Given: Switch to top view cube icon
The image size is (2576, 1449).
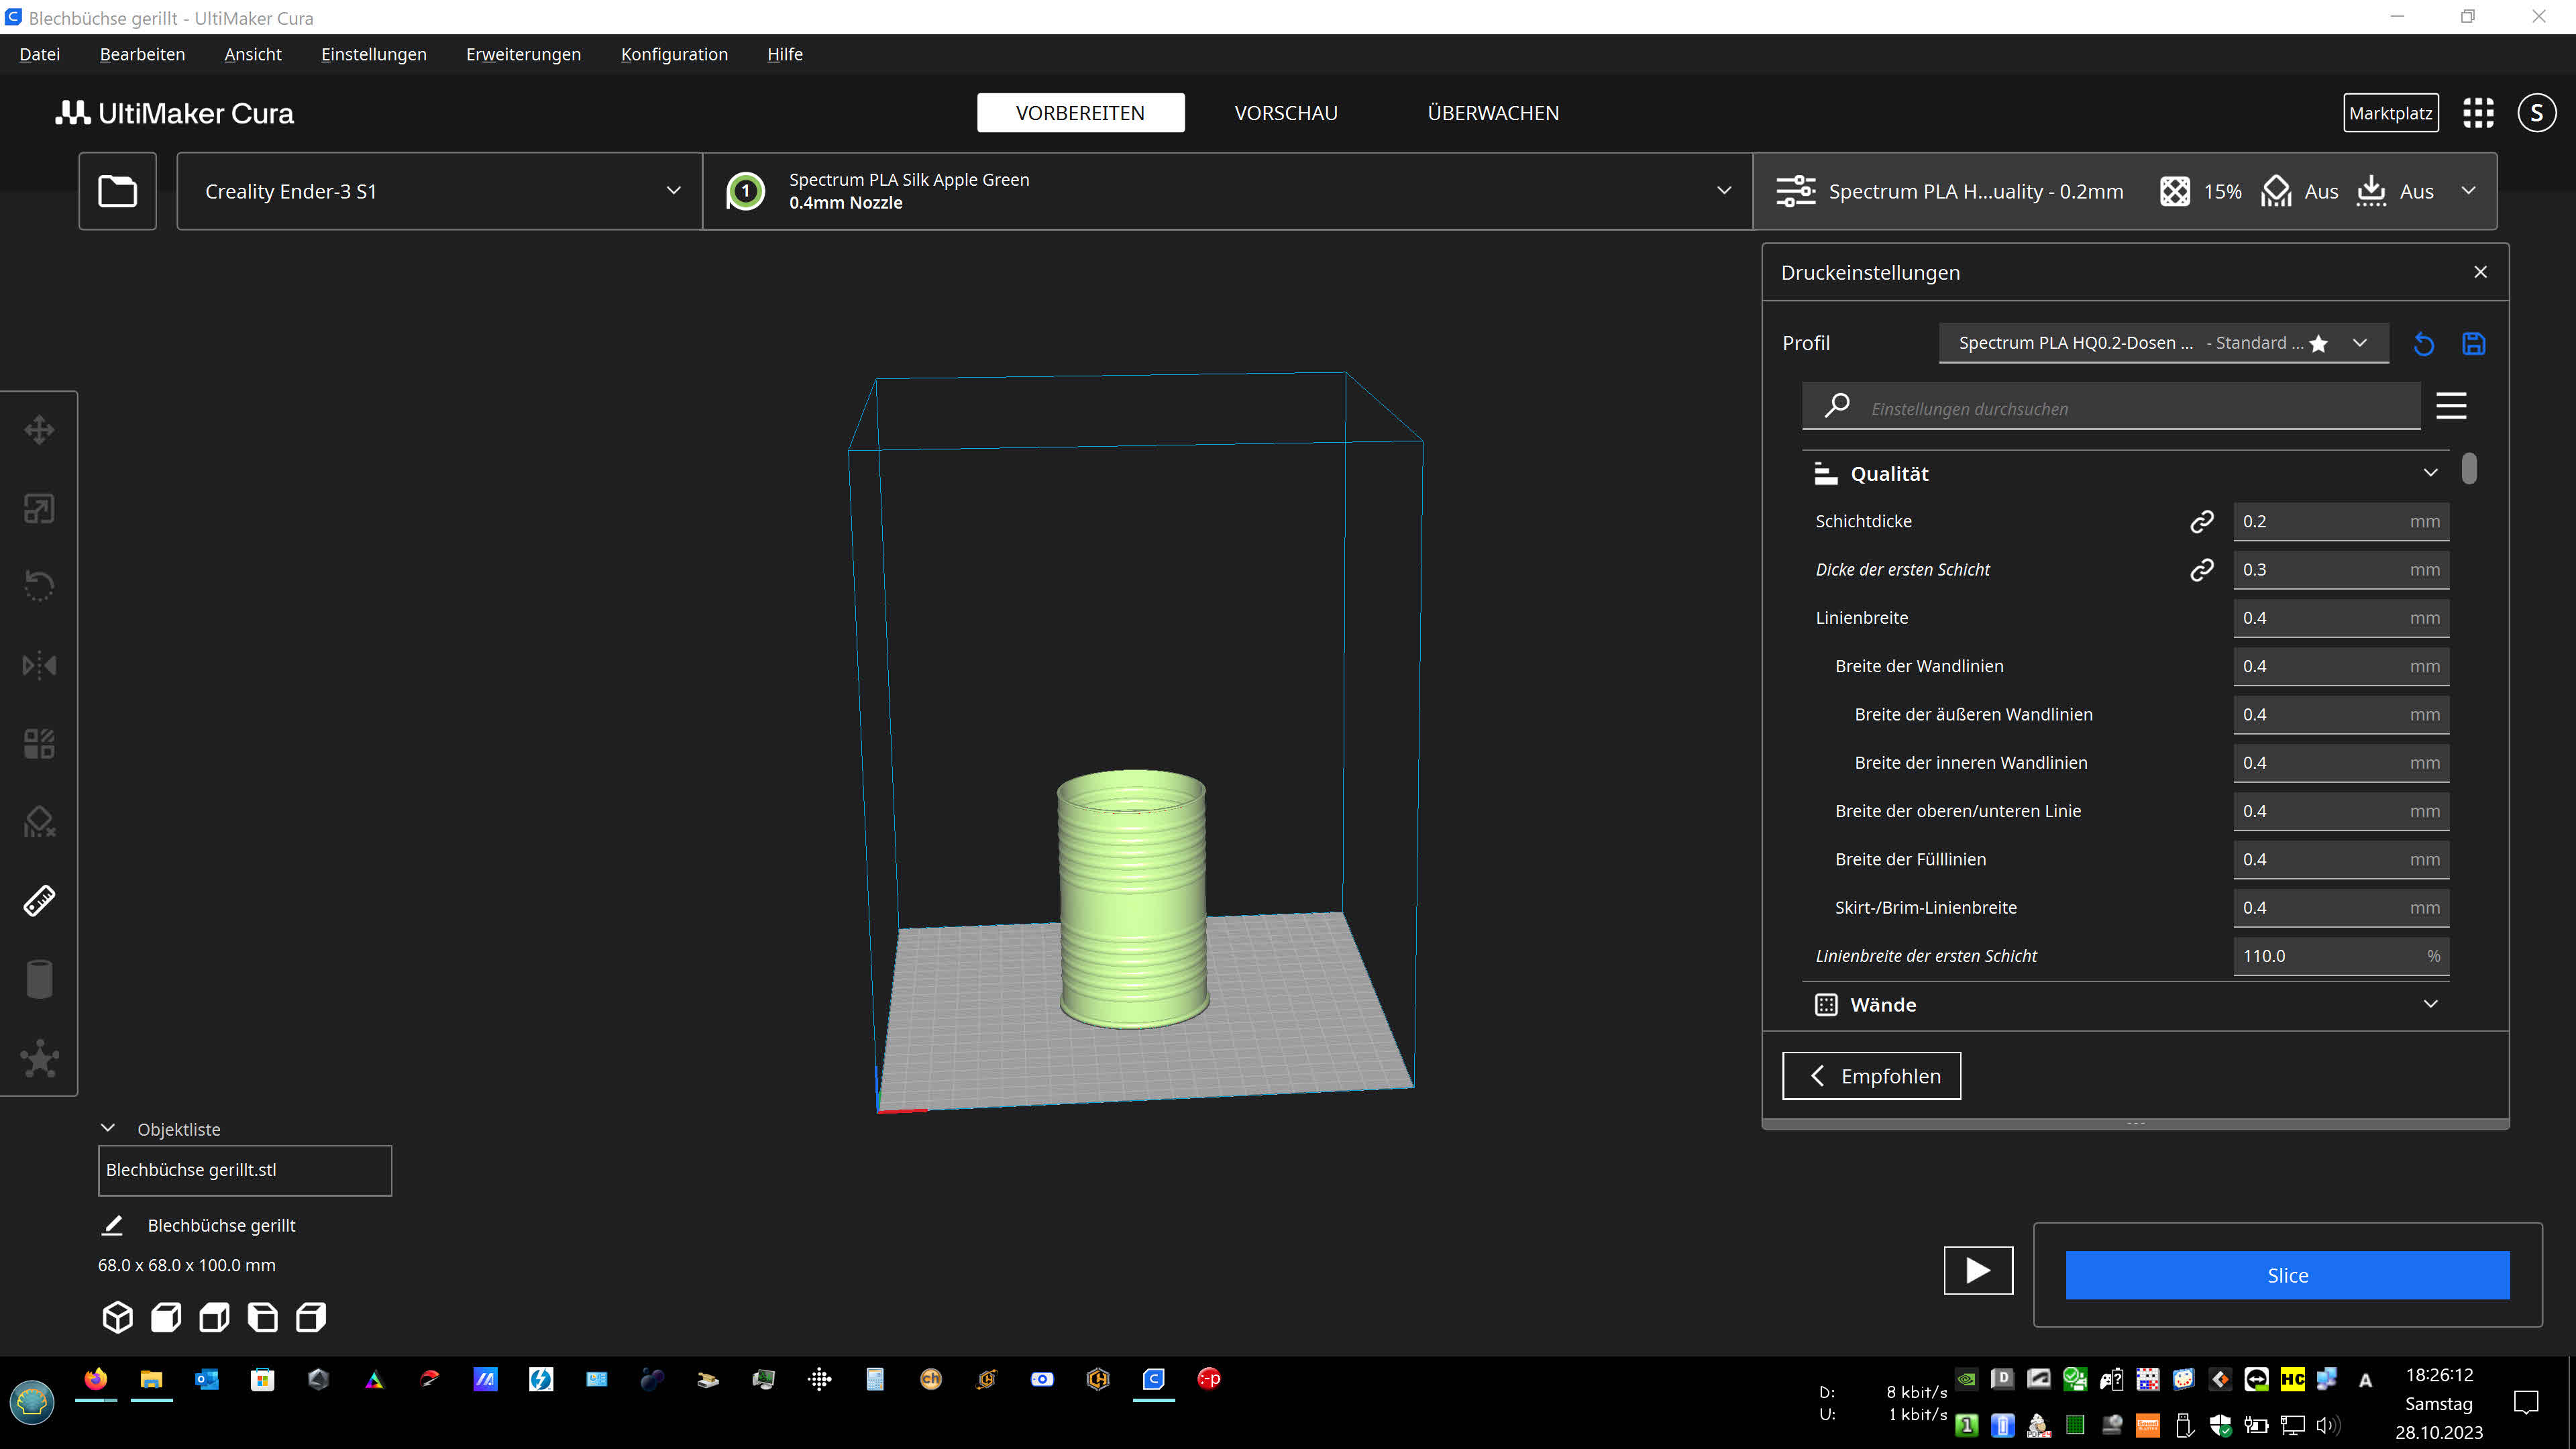Looking at the screenshot, I should pos(214,1317).
